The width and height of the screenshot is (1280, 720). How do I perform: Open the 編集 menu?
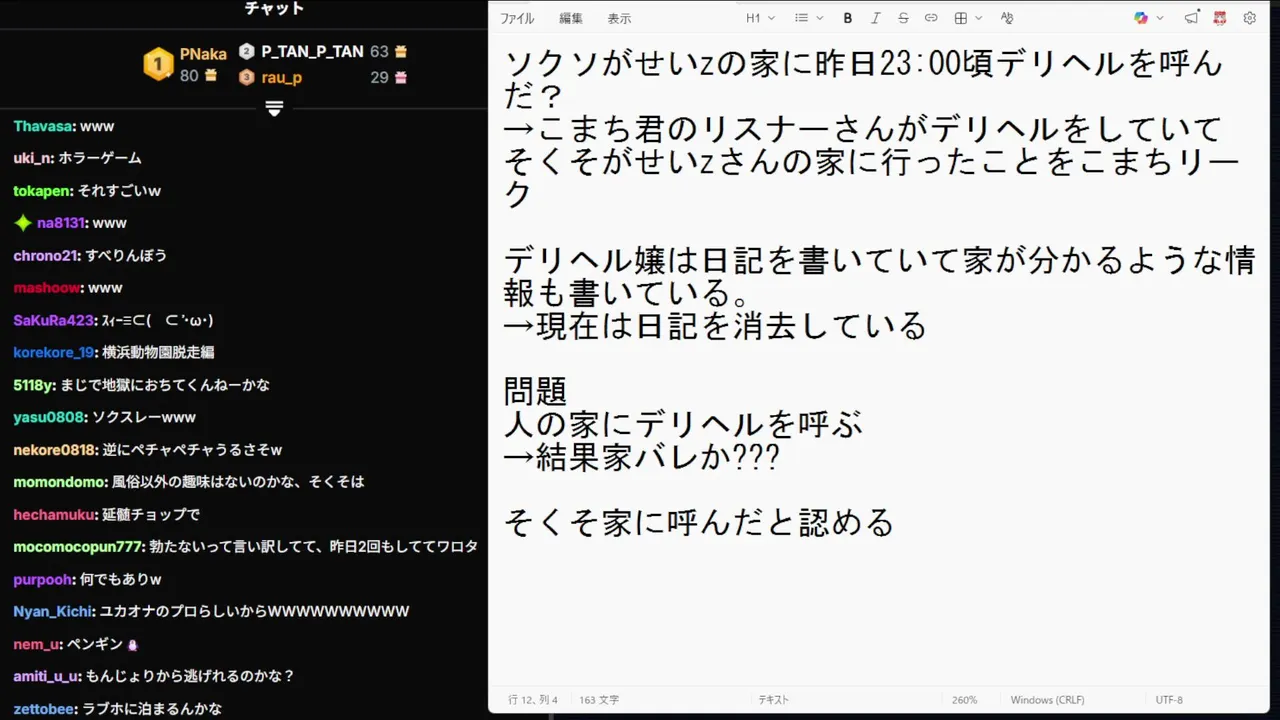[x=571, y=18]
